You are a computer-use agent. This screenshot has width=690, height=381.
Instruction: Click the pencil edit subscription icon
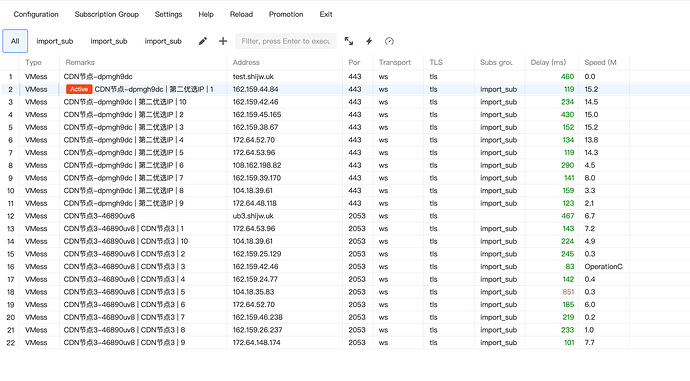pos(202,41)
